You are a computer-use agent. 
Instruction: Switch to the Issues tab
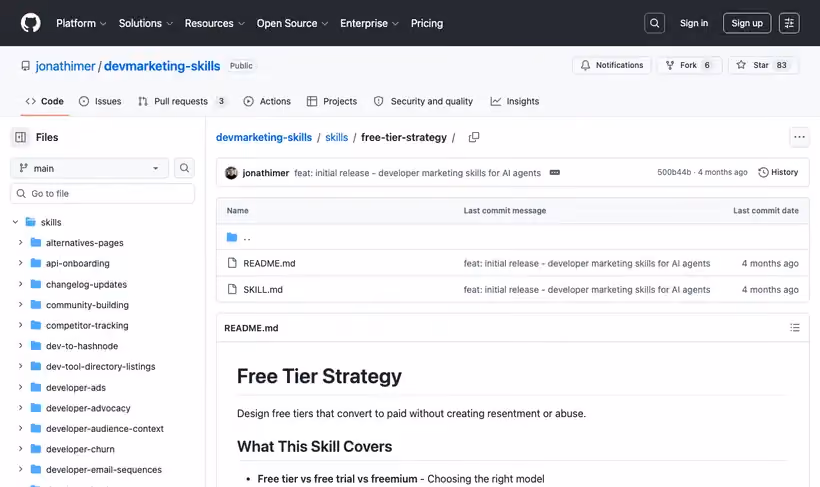(x=100, y=101)
